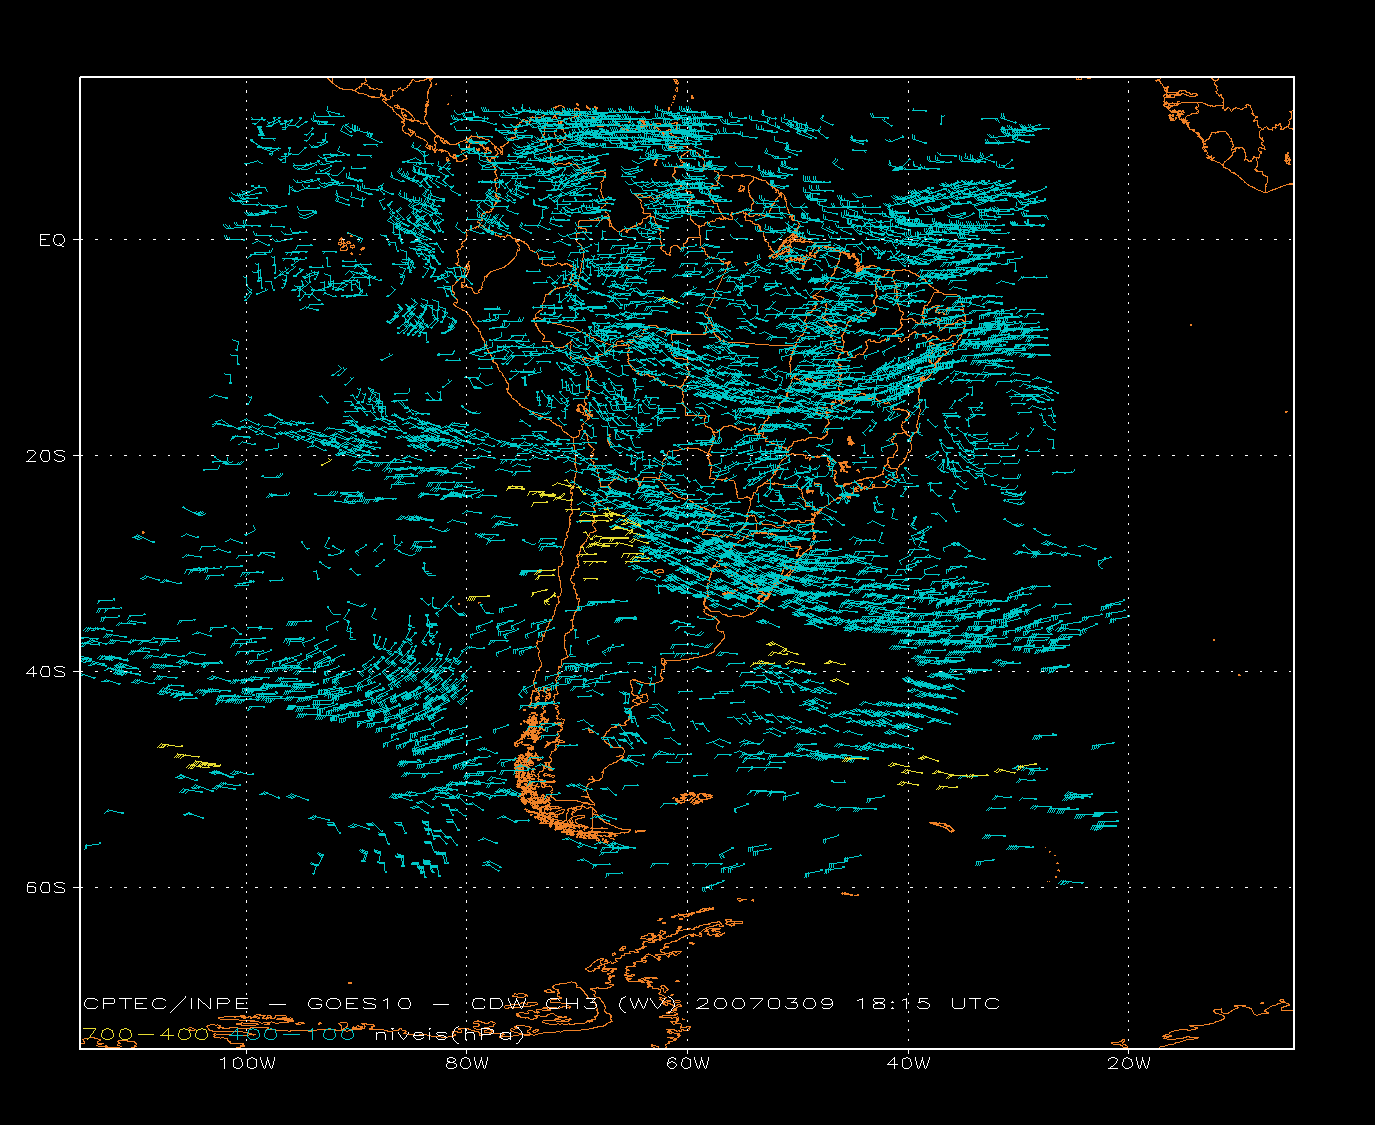This screenshot has width=1375, height=1125.
Task: Click the GOES10 satellite name text
Action: 358,1004
